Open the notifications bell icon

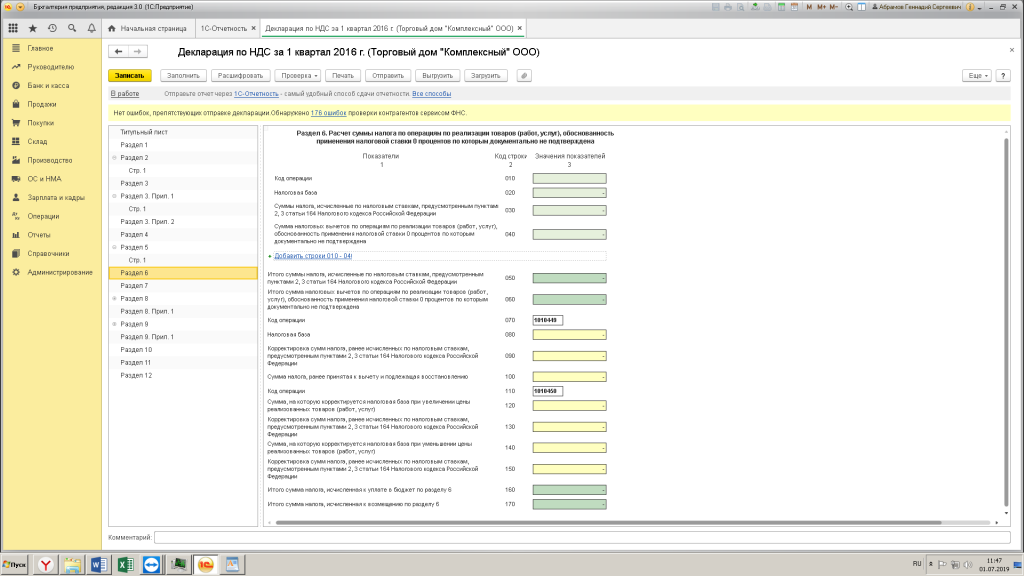pos(91,28)
